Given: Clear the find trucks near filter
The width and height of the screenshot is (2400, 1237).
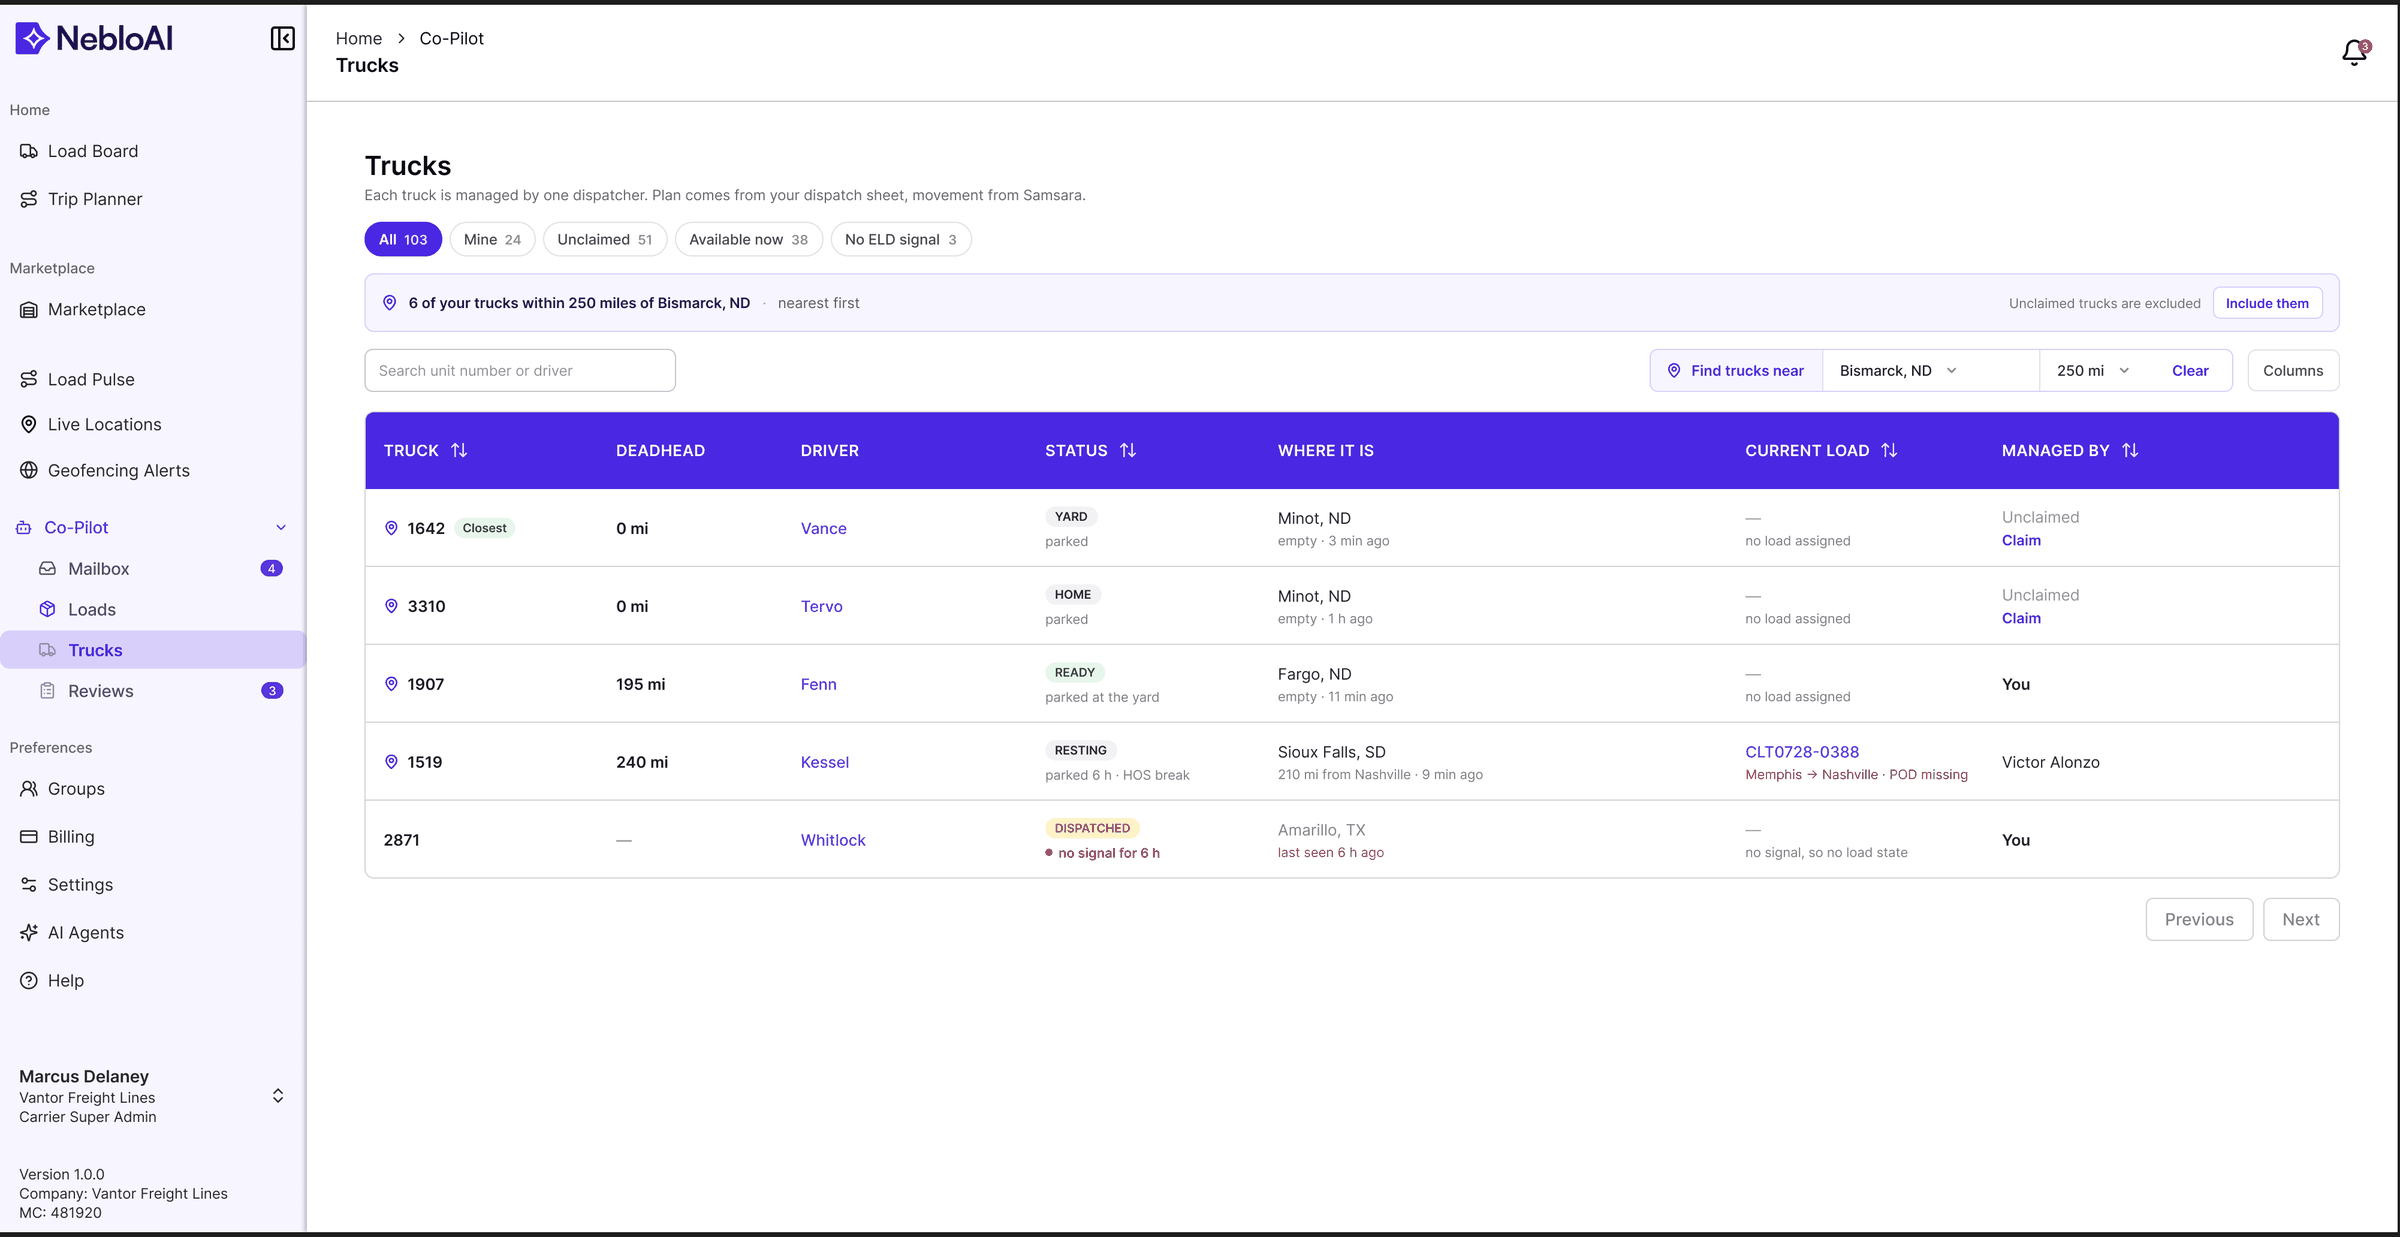Looking at the screenshot, I should [x=2190, y=370].
